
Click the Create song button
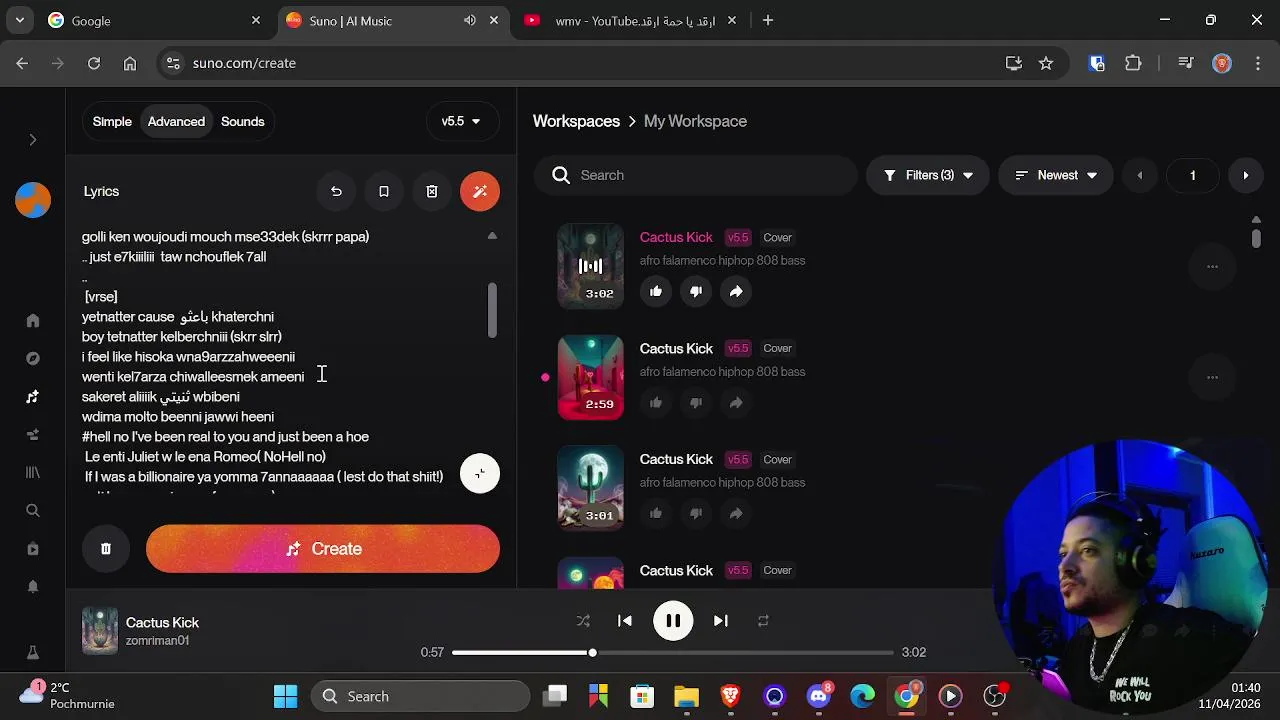tap(323, 549)
